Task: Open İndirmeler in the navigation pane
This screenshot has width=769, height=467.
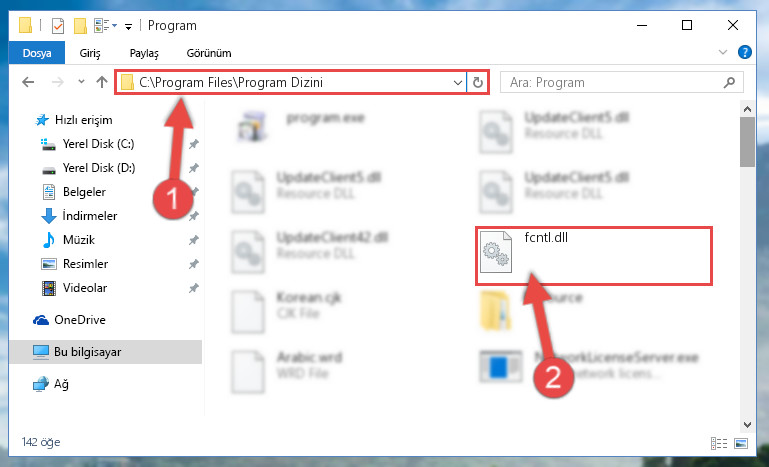Action: point(90,216)
